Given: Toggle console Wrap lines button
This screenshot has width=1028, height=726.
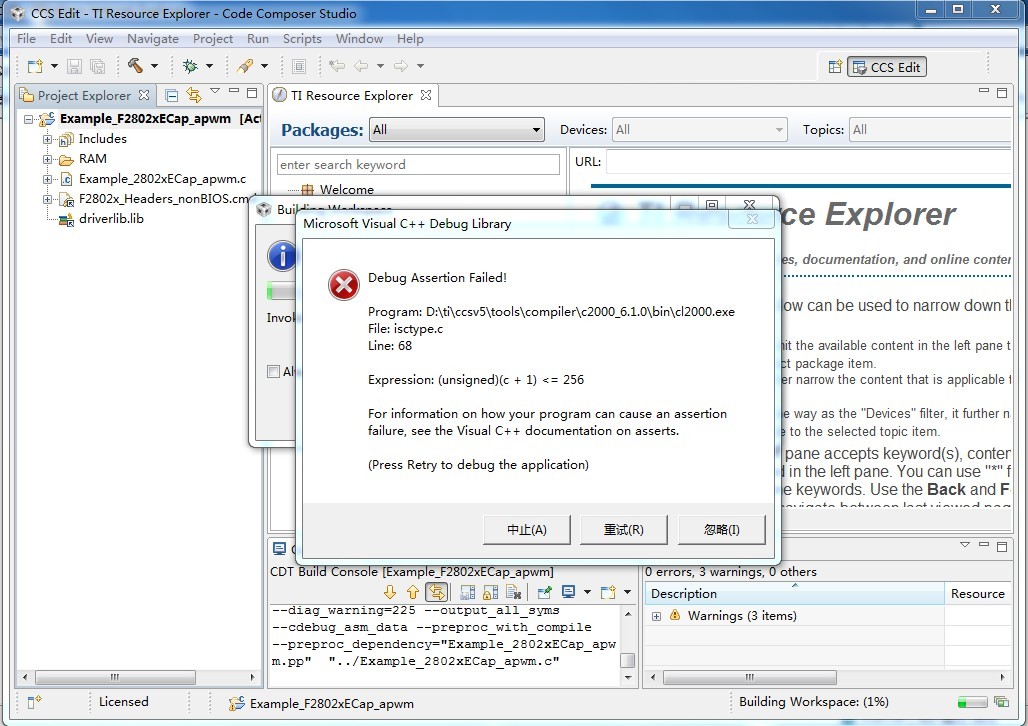Looking at the screenshot, I should [x=436, y=592].
